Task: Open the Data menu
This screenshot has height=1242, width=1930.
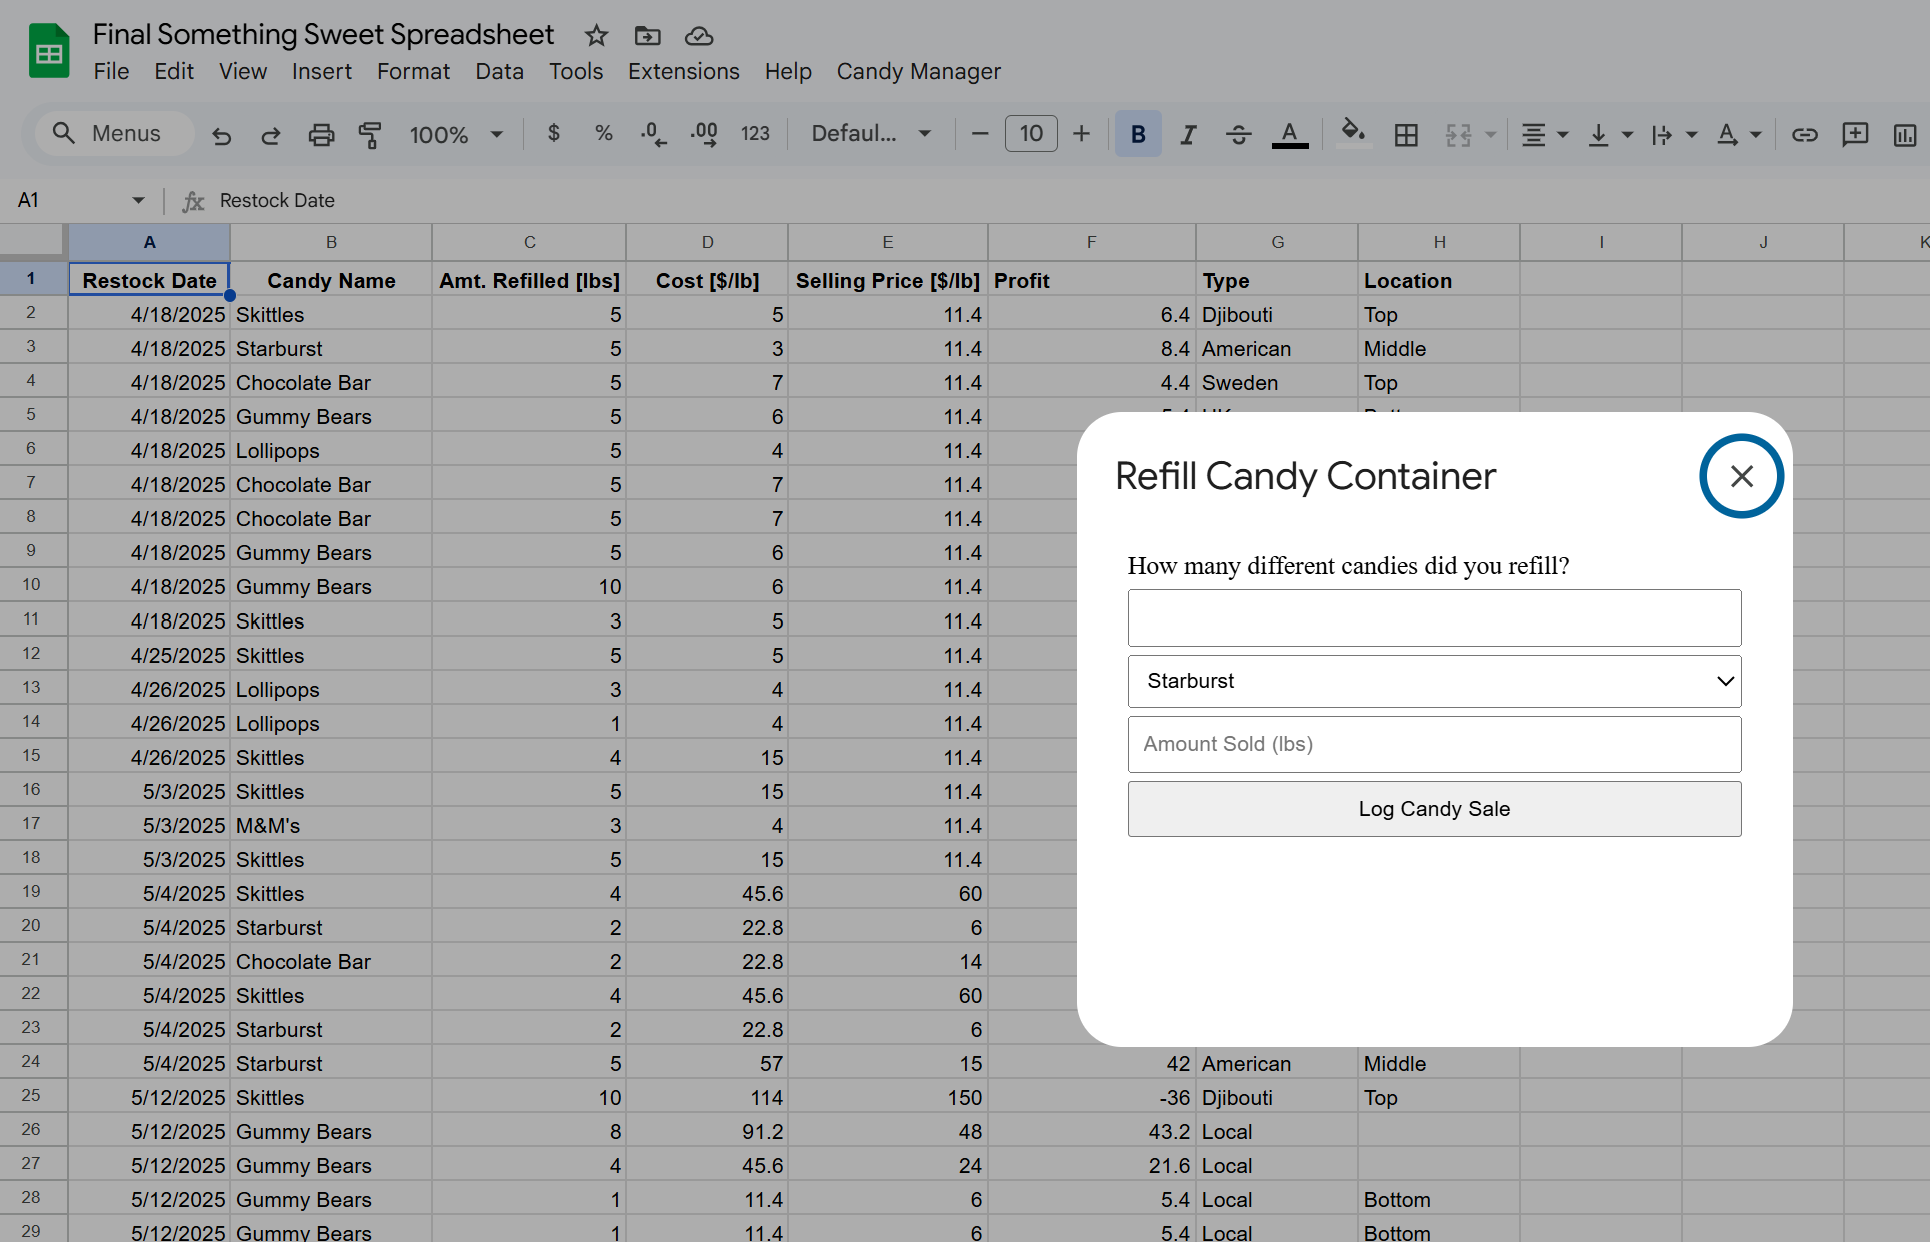Action: click(x=499, y=71)
